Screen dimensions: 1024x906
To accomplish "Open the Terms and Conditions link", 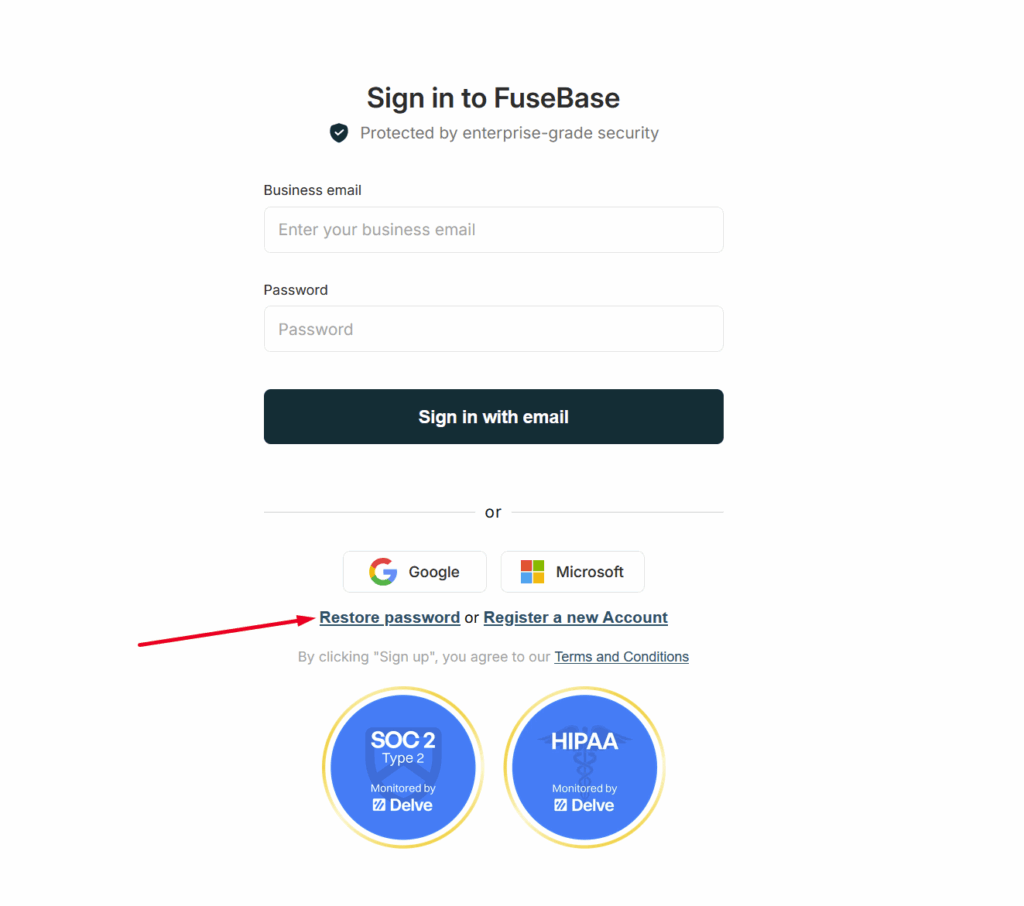I will click(621, 657).
